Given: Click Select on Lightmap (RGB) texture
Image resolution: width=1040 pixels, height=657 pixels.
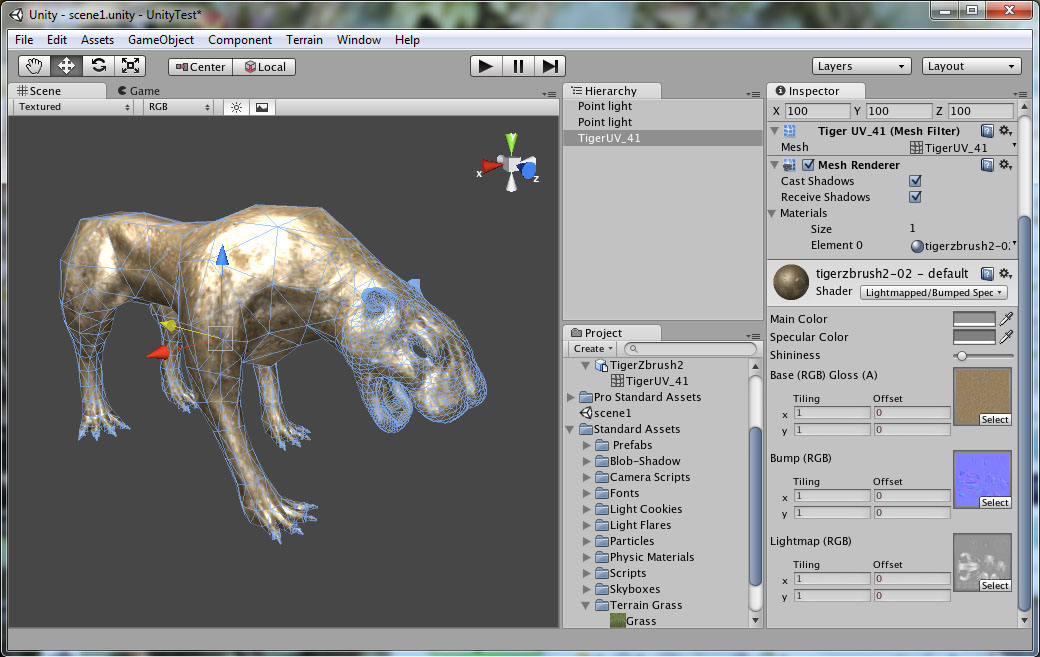Looking at the screenshot, I should pos(995,585).
